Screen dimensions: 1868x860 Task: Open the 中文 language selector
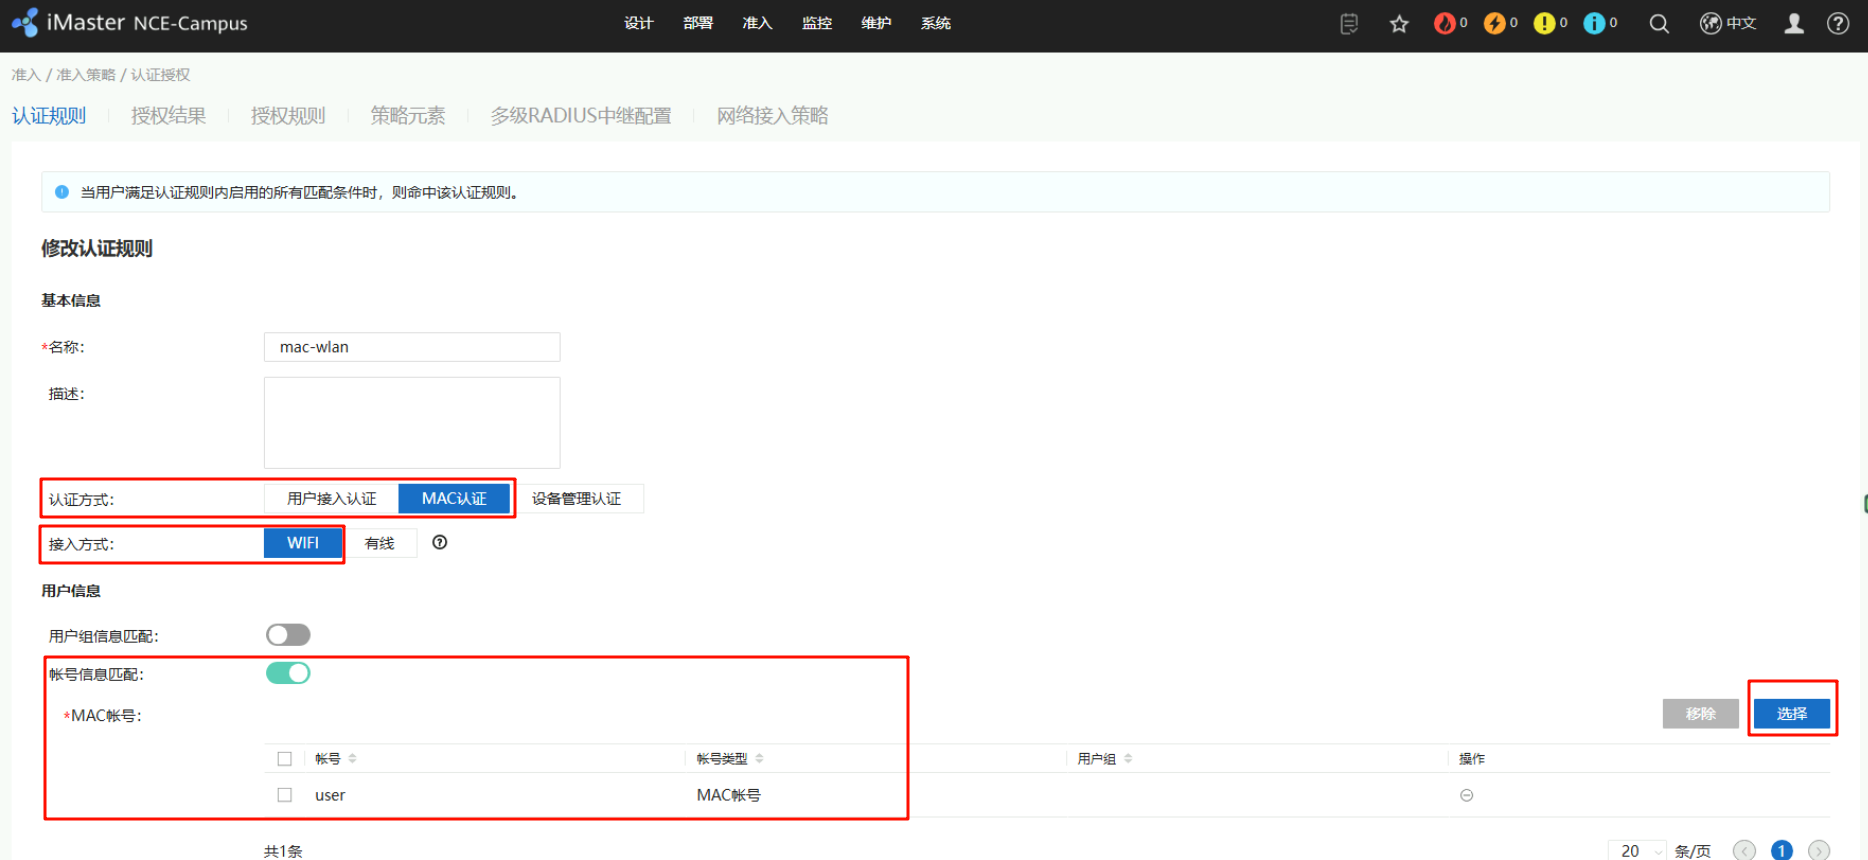1729,24
